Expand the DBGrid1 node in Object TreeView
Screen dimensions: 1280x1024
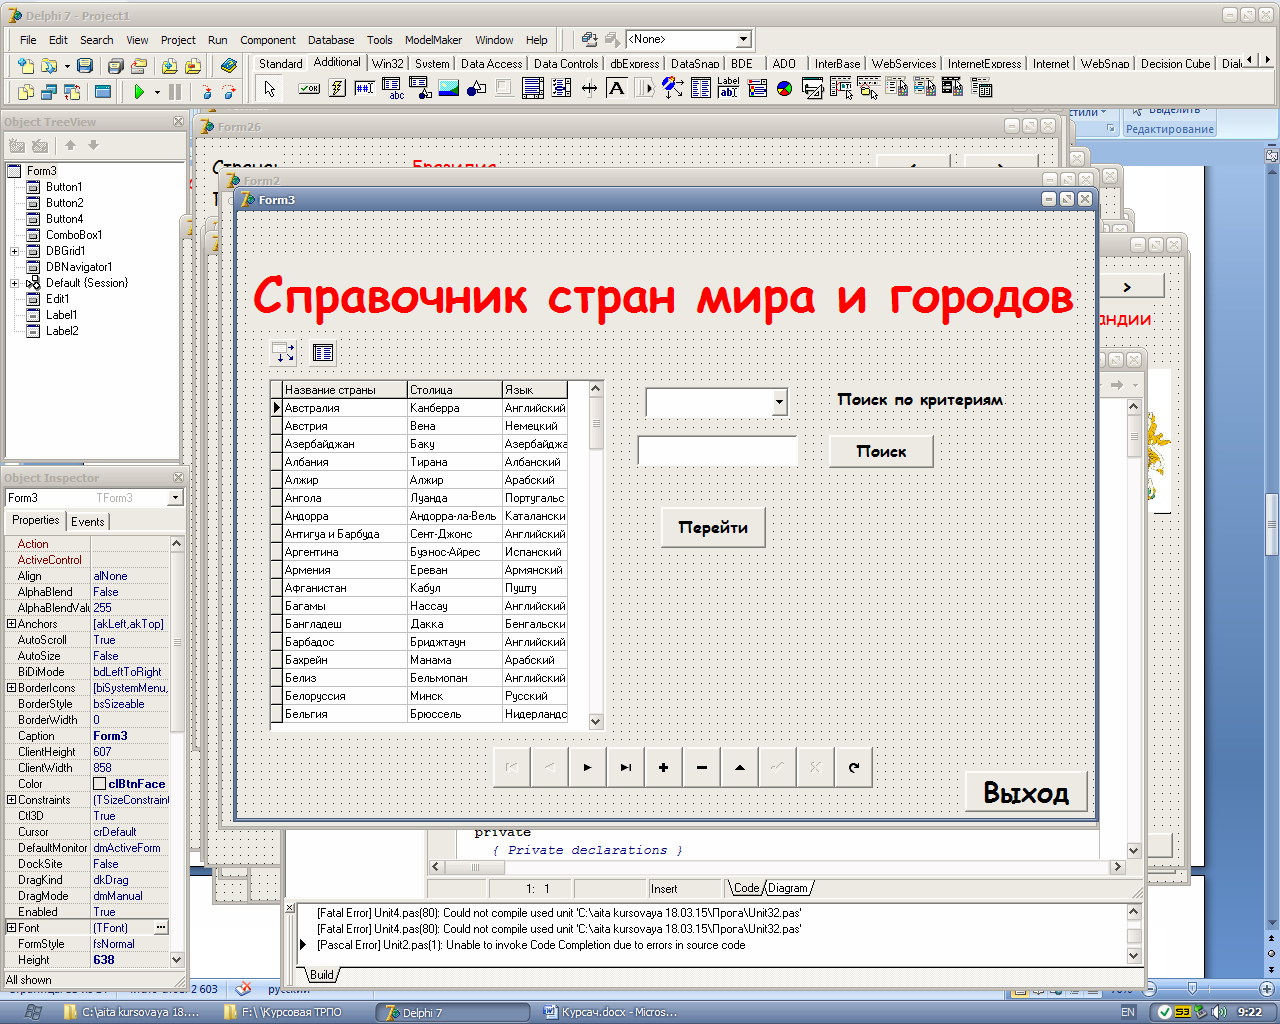[x=14, y=251]
